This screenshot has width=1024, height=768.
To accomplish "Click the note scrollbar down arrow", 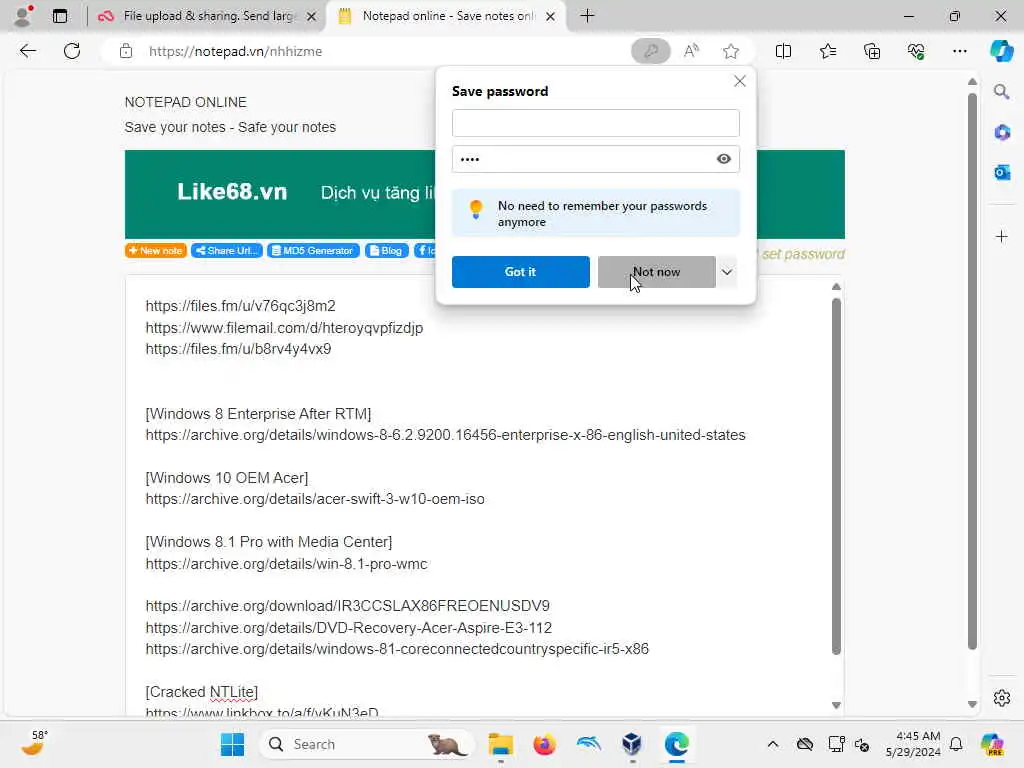I will pyautogui.click(x=836, y=705).
